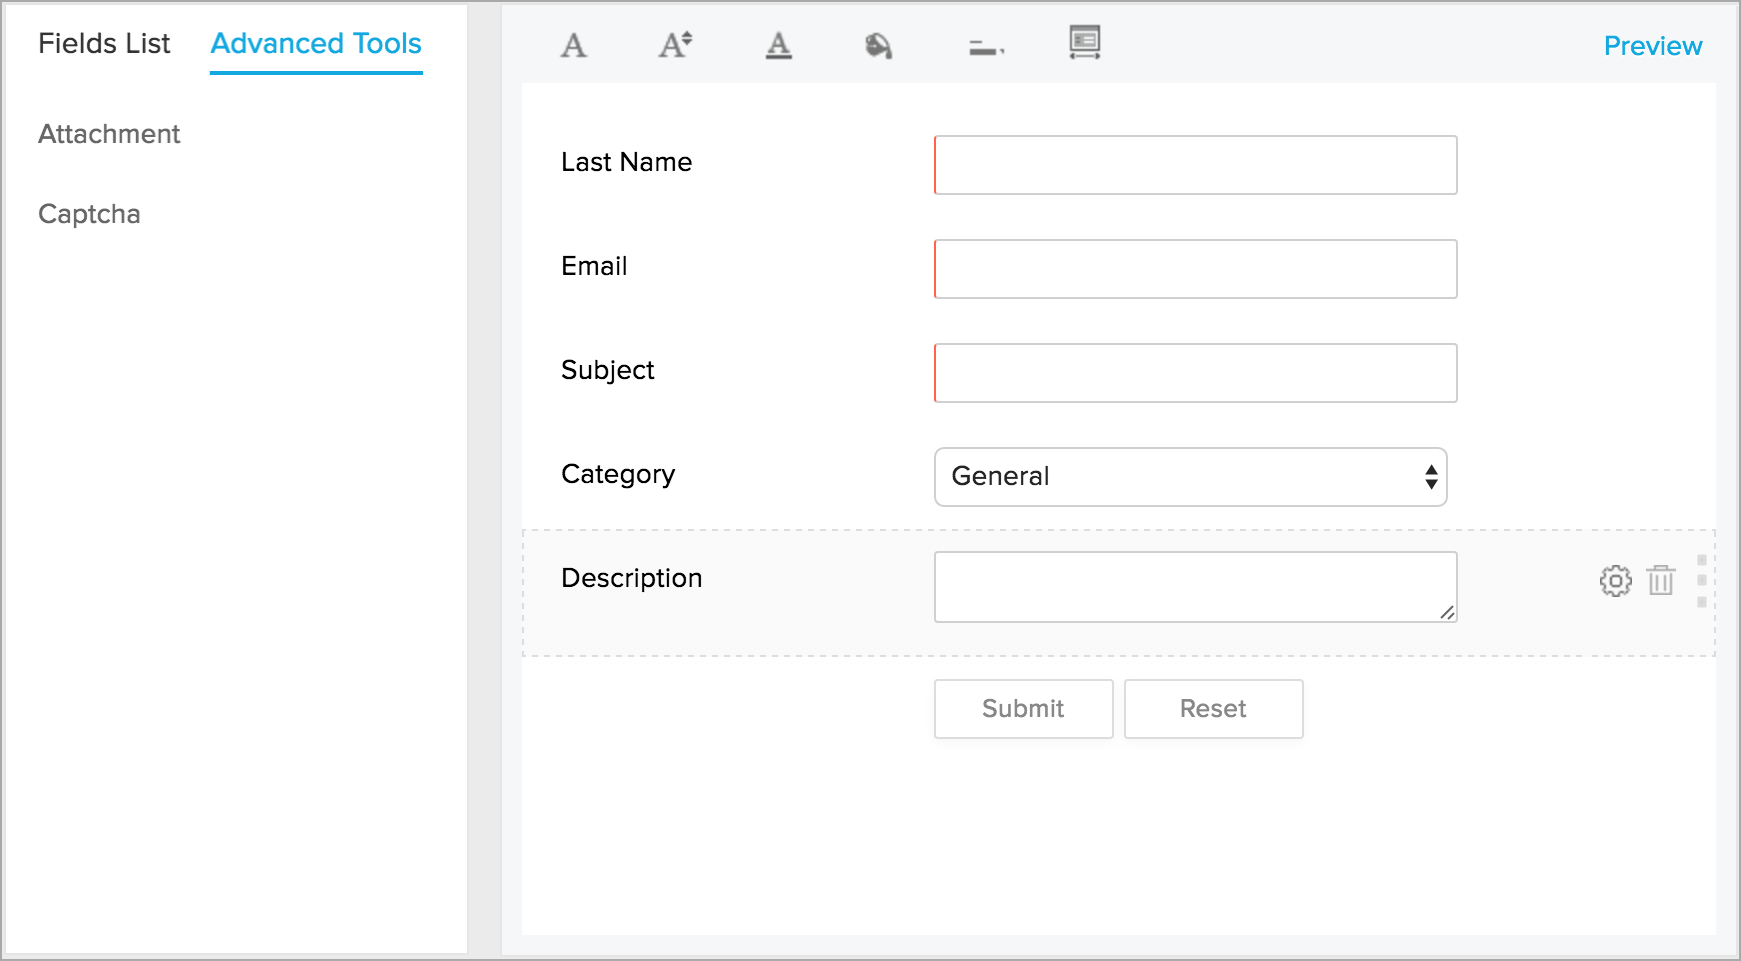Viewport: 1741px width, 961px height.
Task: Click the font family icon in toolbar
Action: point(573,45)
